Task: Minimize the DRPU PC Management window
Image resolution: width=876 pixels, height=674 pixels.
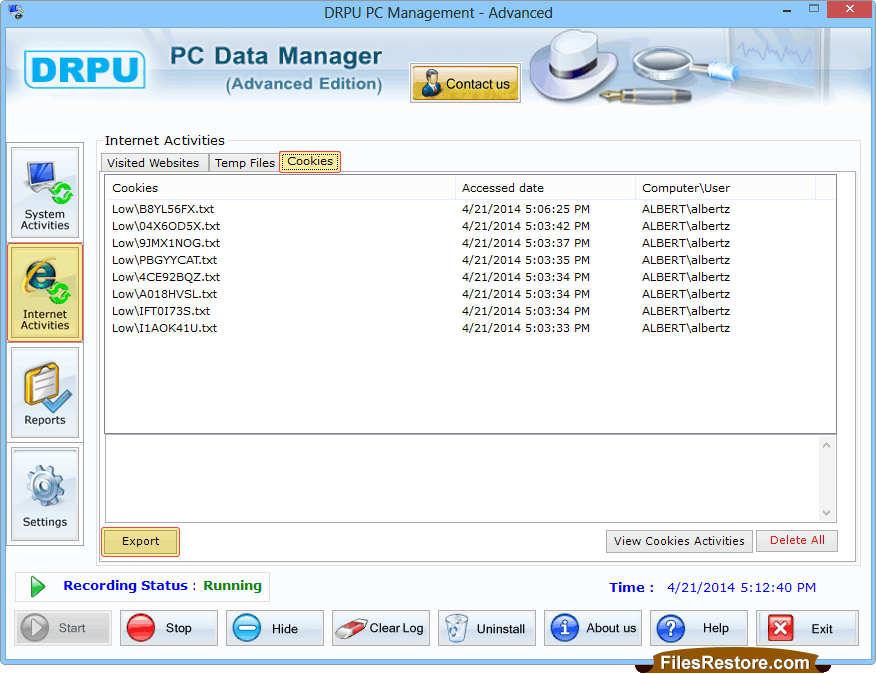Action: (x=787, y=10)
